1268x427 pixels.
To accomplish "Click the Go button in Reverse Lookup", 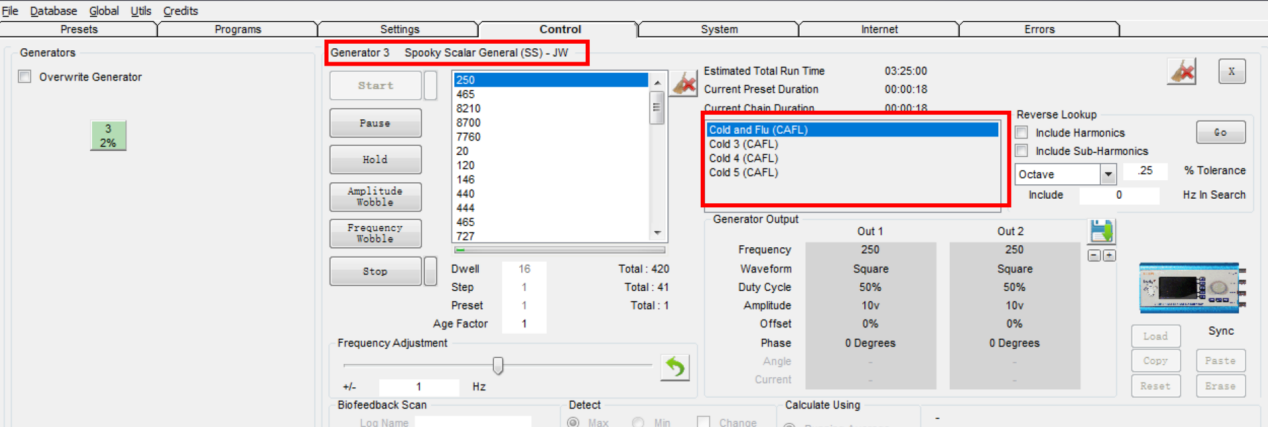I will click(x=1220, y=132).
